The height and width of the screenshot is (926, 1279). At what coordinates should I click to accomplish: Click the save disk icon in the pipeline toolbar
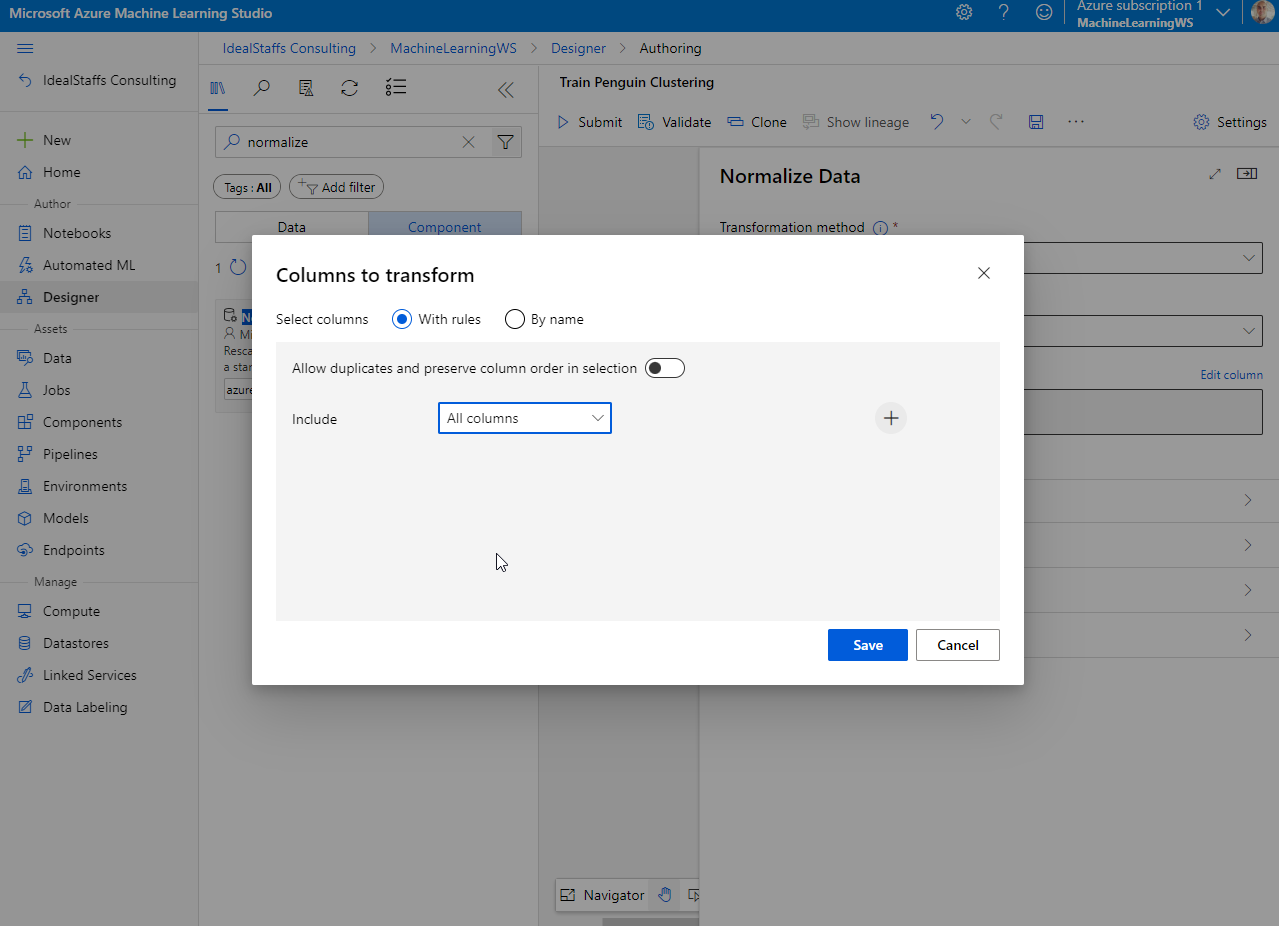tap(1036, 122)
